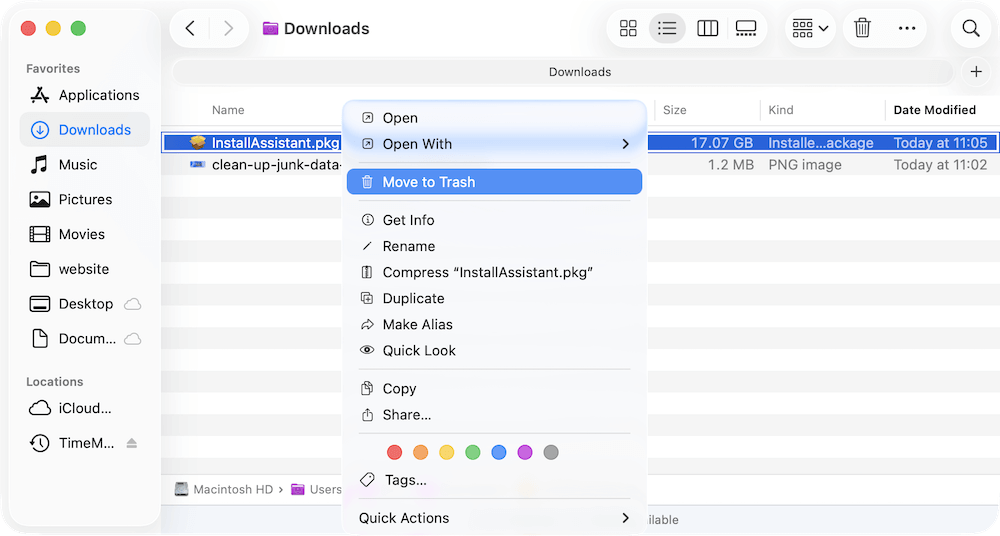
Task: Click the 17.07 GB size cell
Action: click(722, 143)
